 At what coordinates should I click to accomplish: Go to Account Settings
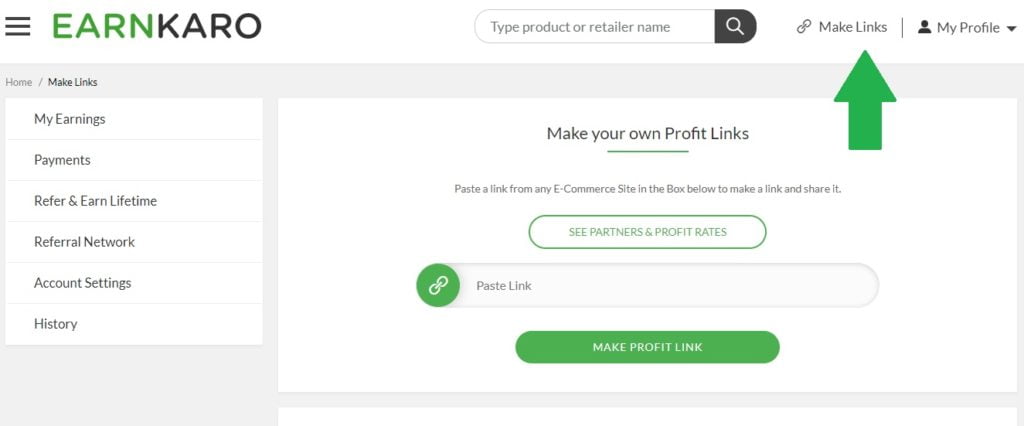pyautogui.click(x=82, y=283)
